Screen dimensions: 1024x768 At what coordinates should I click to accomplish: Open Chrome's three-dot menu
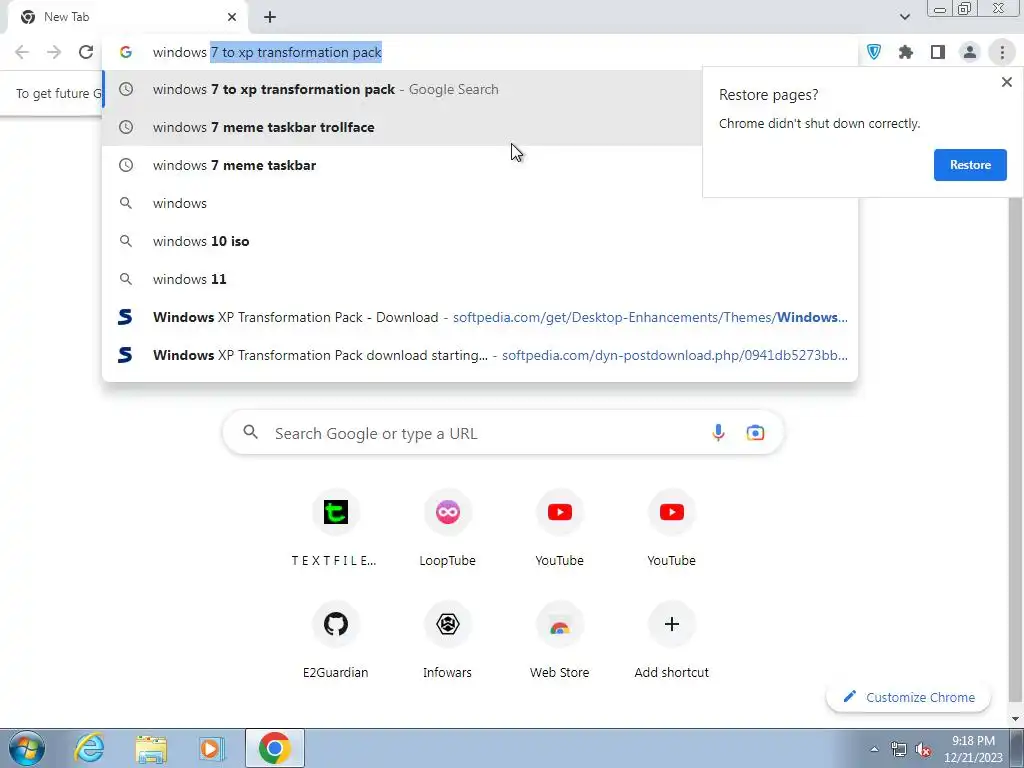pos(1002,52)
